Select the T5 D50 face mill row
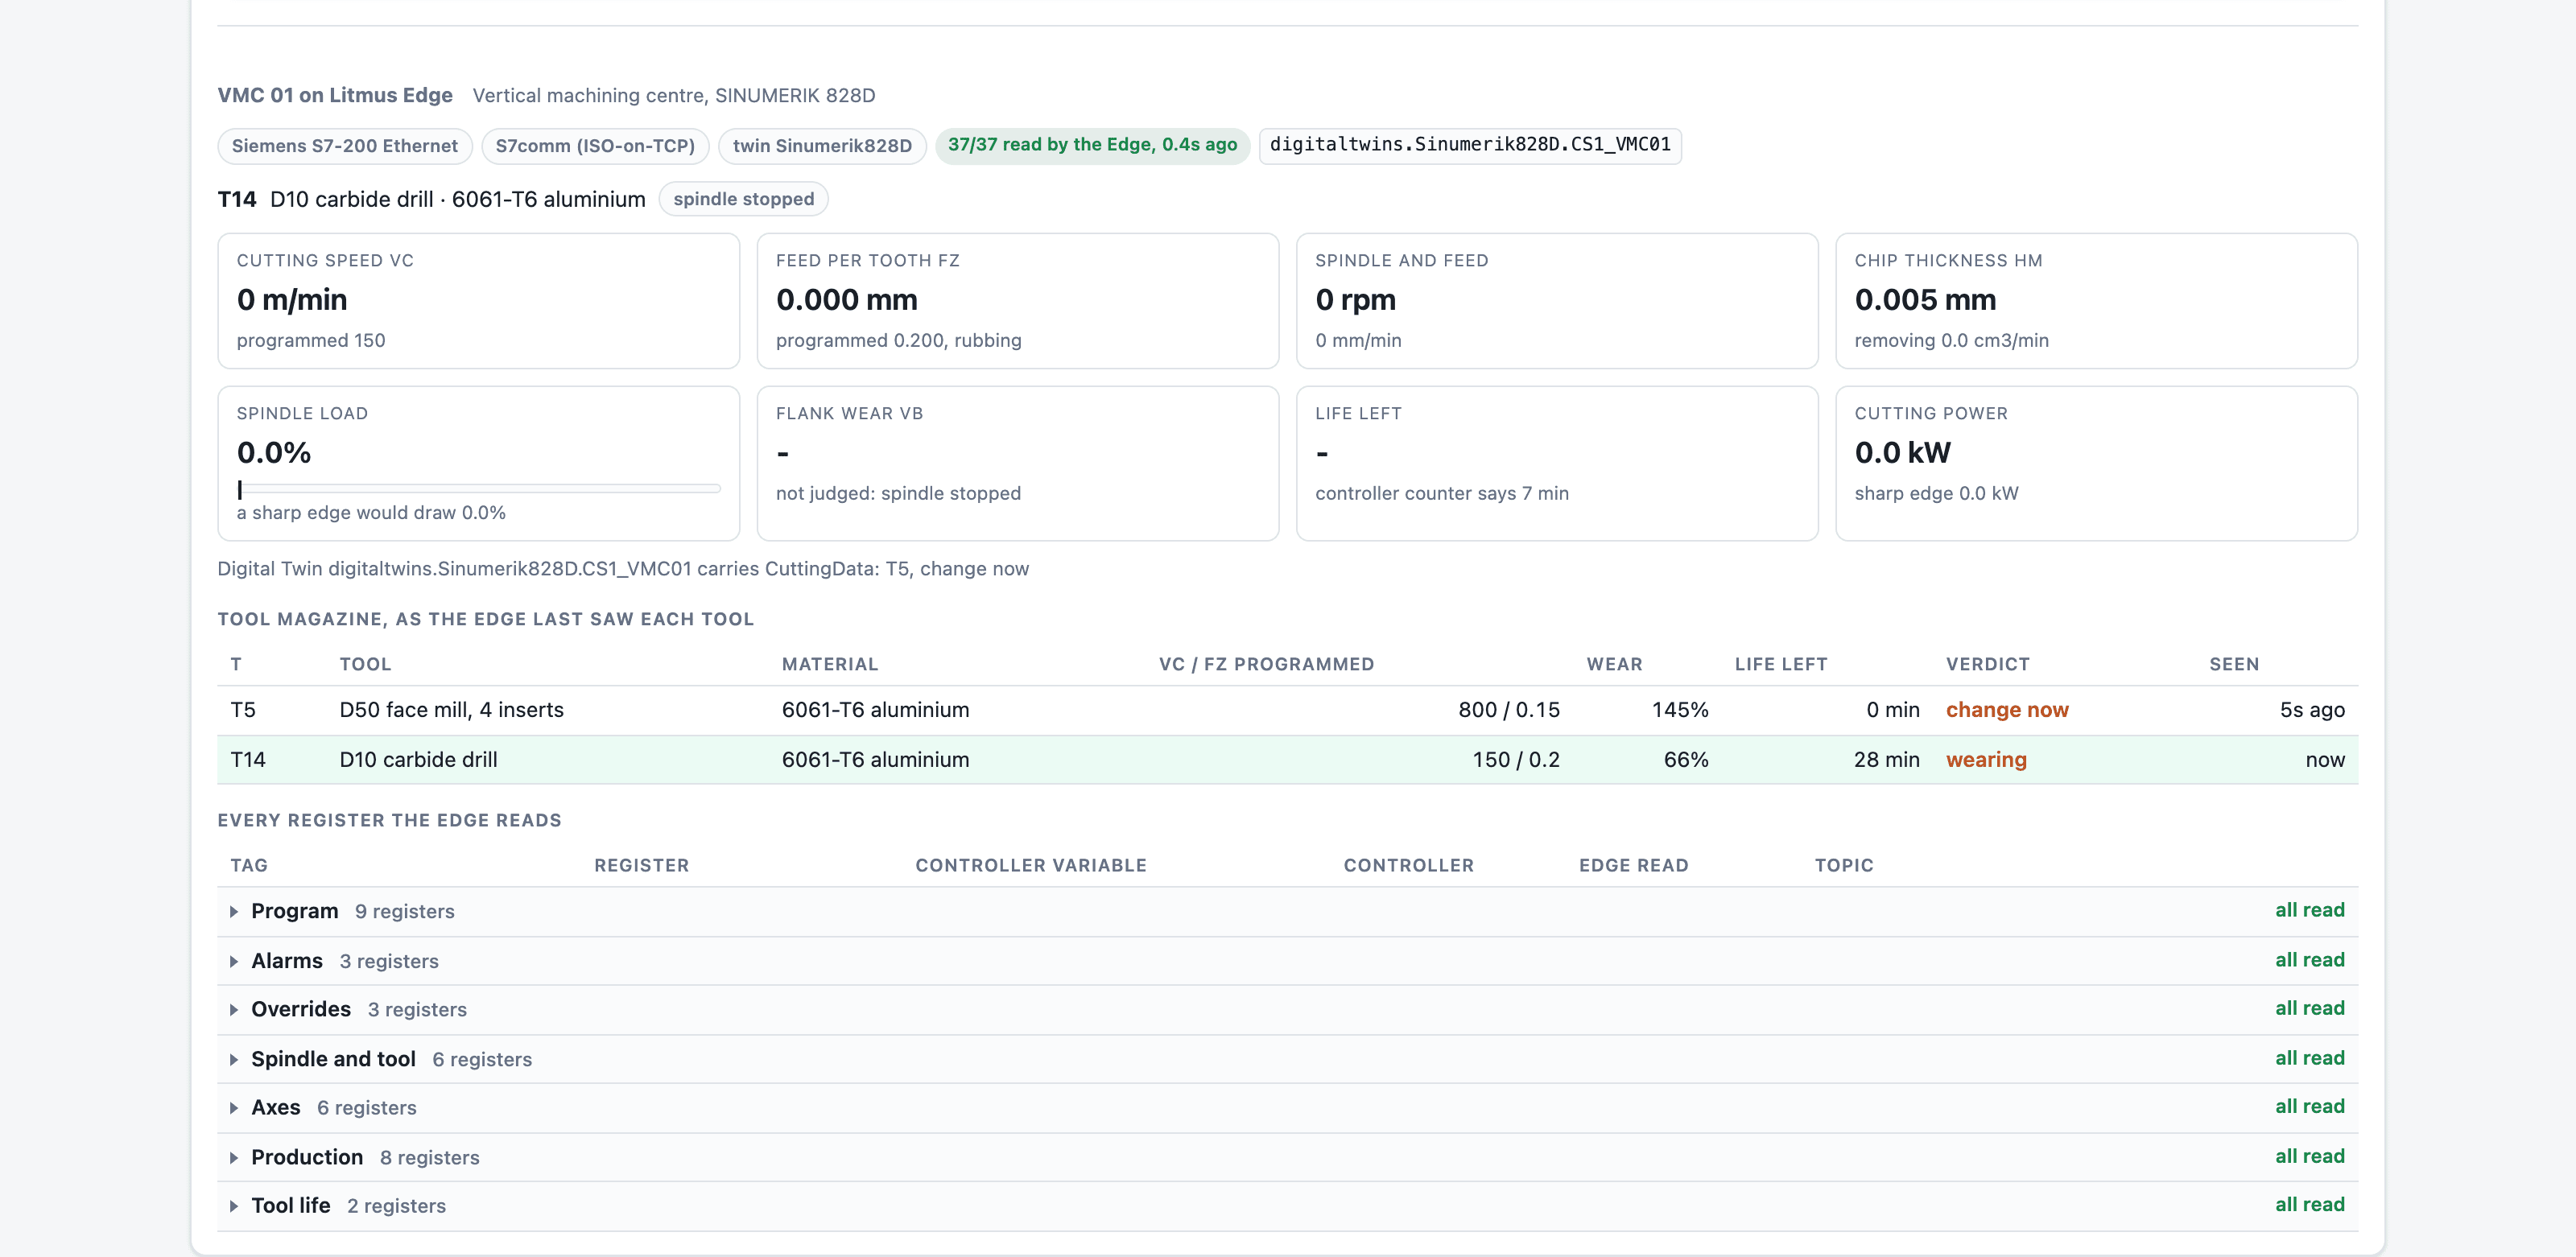2576x1257 pixels. coord(1287,710)
